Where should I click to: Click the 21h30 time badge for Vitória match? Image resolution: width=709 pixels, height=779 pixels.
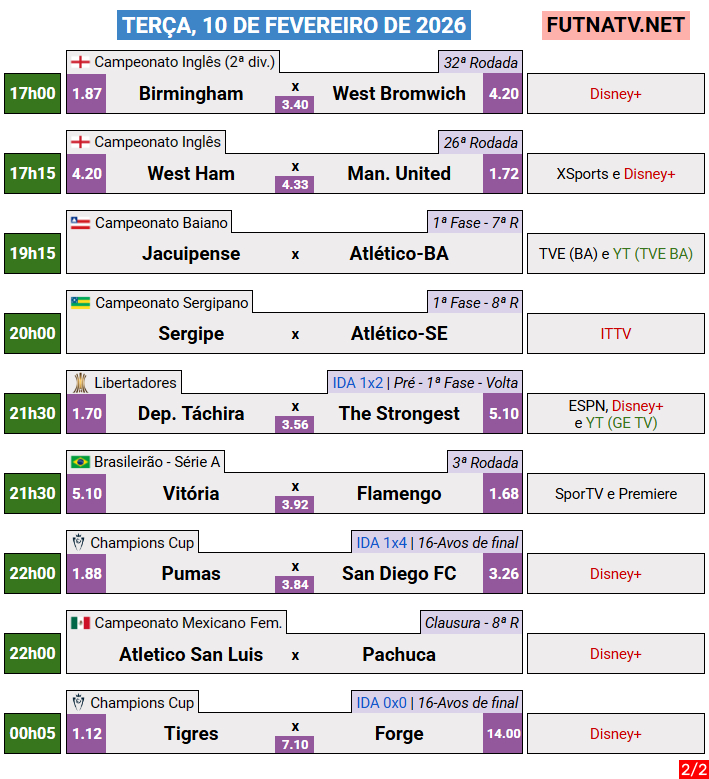point(32,494)
